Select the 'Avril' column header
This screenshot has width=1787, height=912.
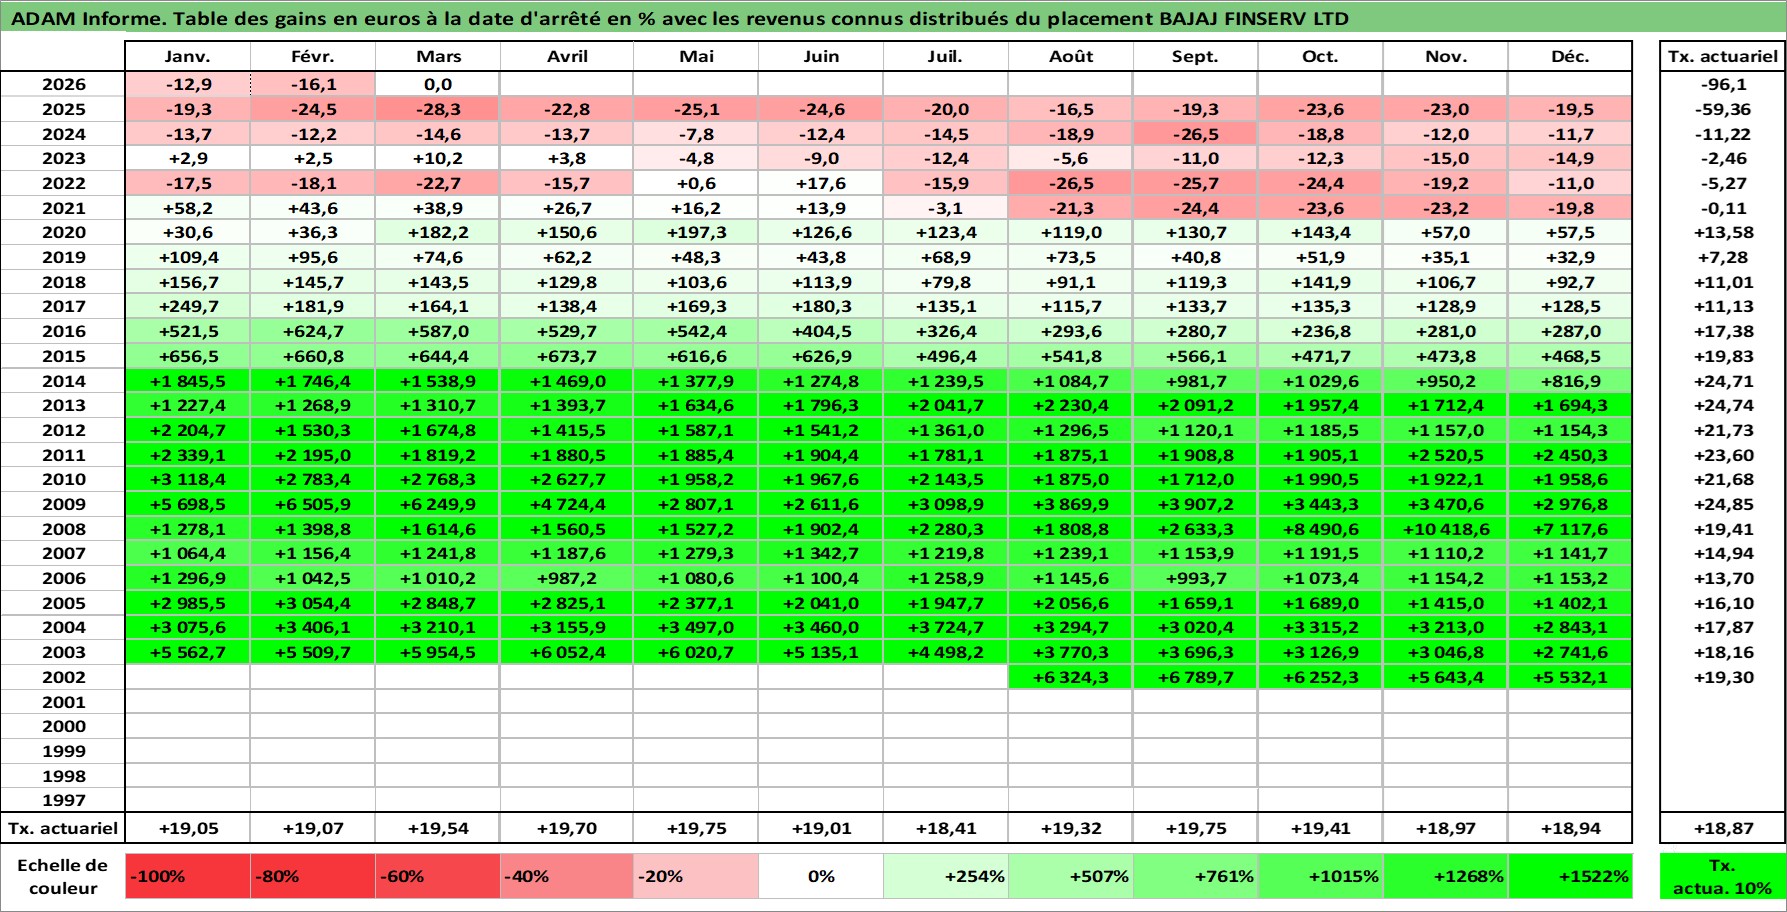(x=567, y=56)
